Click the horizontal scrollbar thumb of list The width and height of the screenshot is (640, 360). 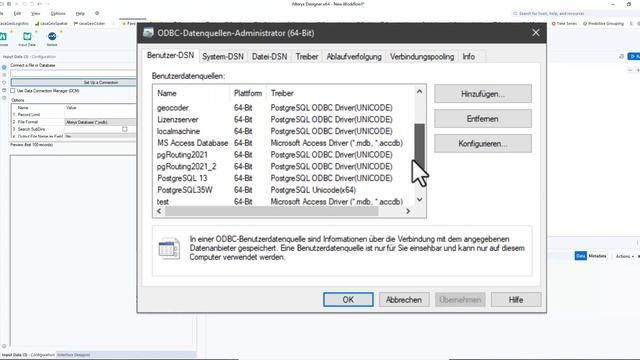[x=271, y=211]
